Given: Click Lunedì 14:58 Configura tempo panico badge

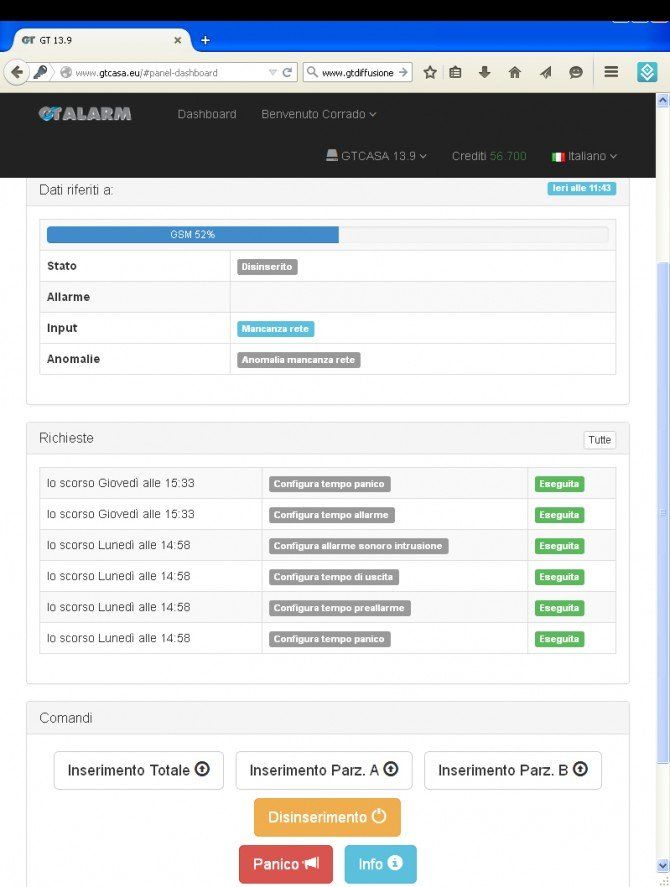Looking at the screenshot, I should tap(329, 639).
